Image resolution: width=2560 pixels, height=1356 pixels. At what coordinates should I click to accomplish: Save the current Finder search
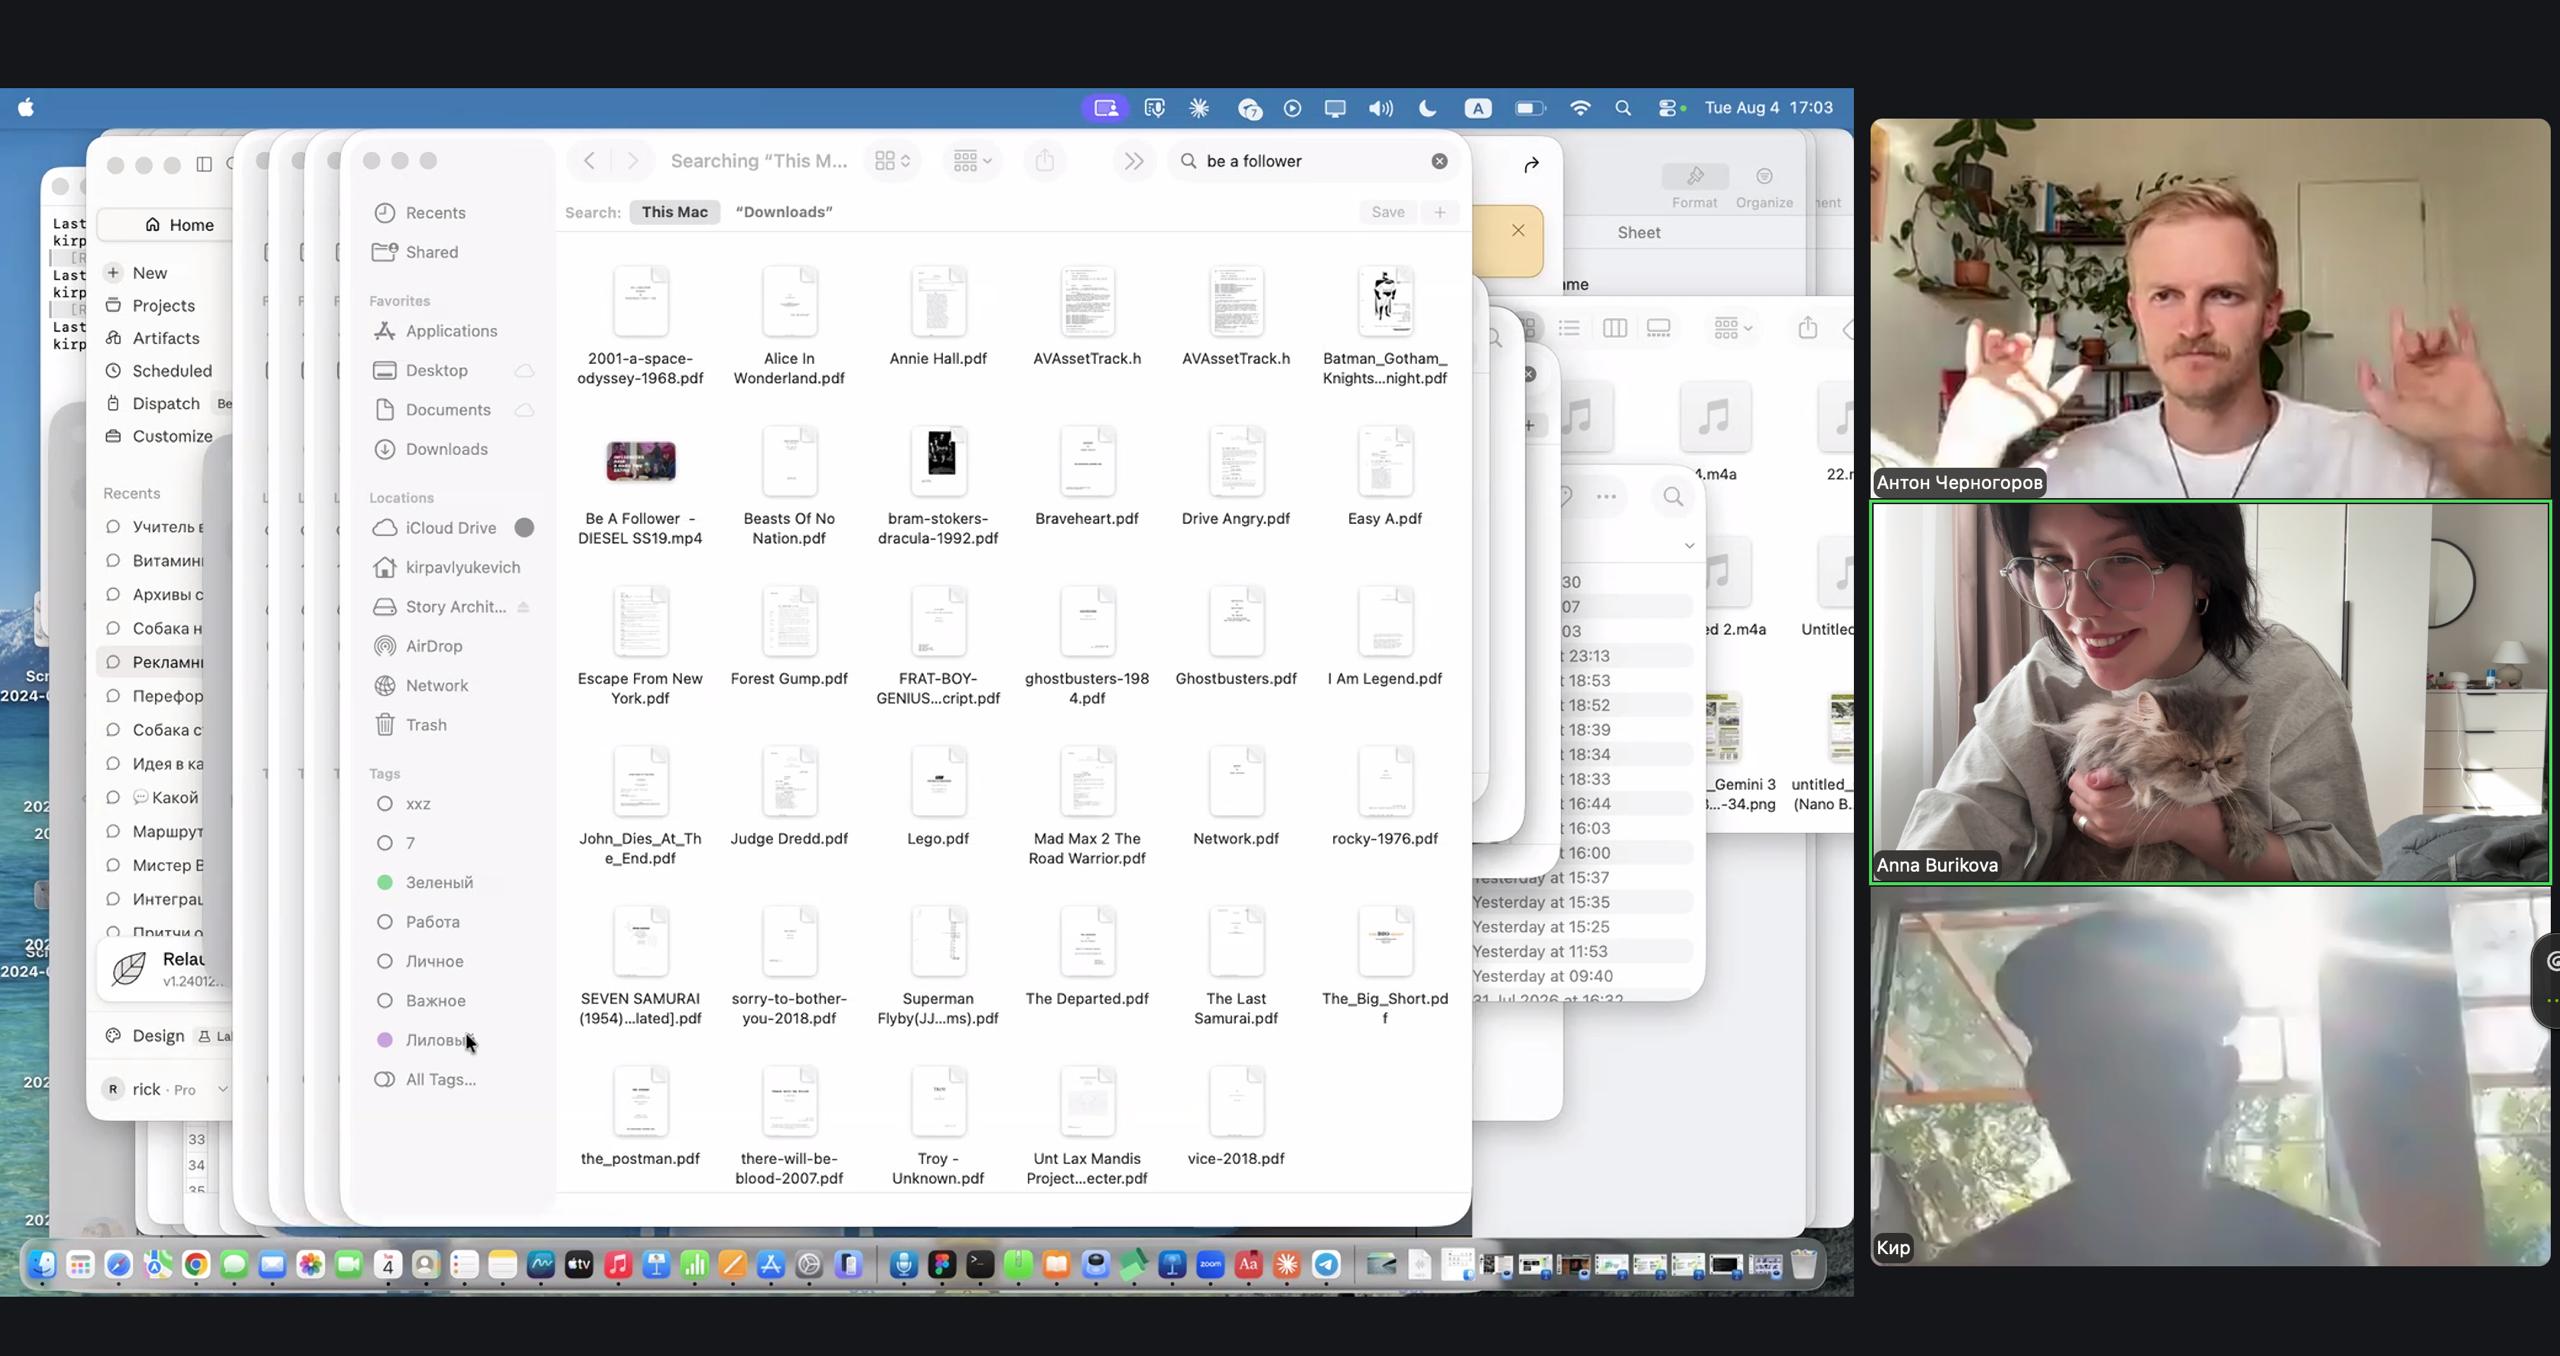pos(1388,212)
